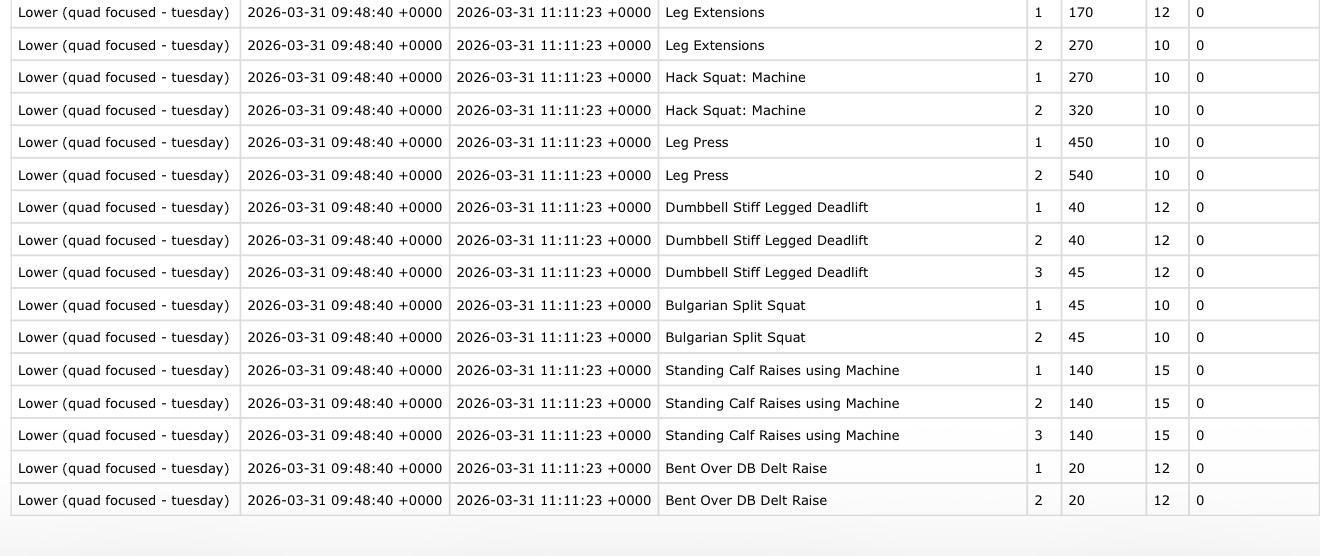
Task: Select the 45 weight cell for Stiff Legged Deadlift
Action: click(x=1076, y=272)
